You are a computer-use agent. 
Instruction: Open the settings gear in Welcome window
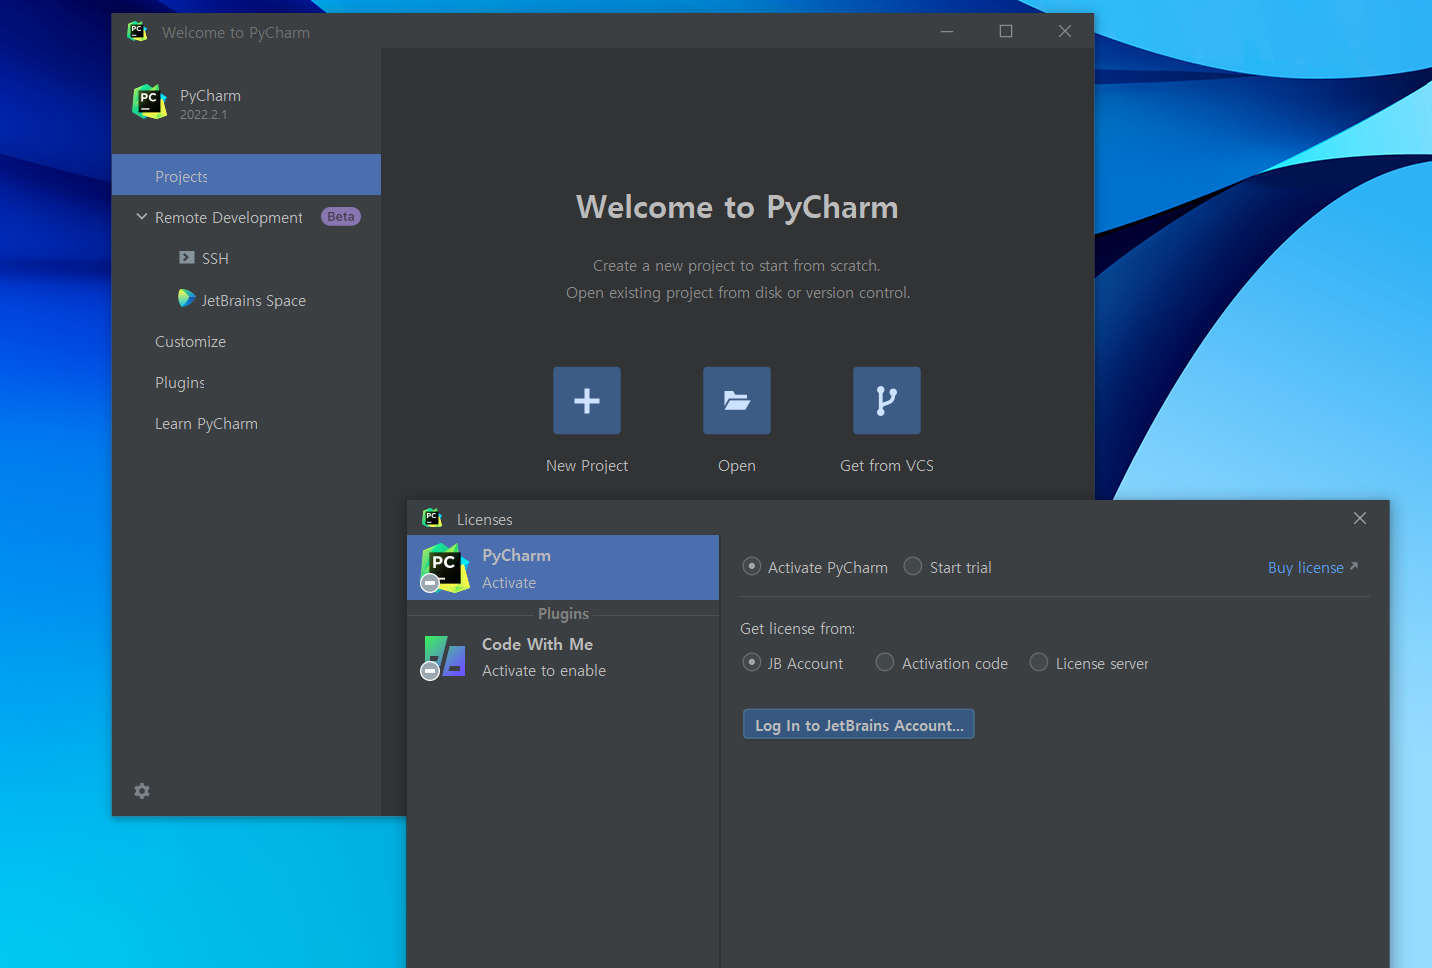[x=142, y=791]
